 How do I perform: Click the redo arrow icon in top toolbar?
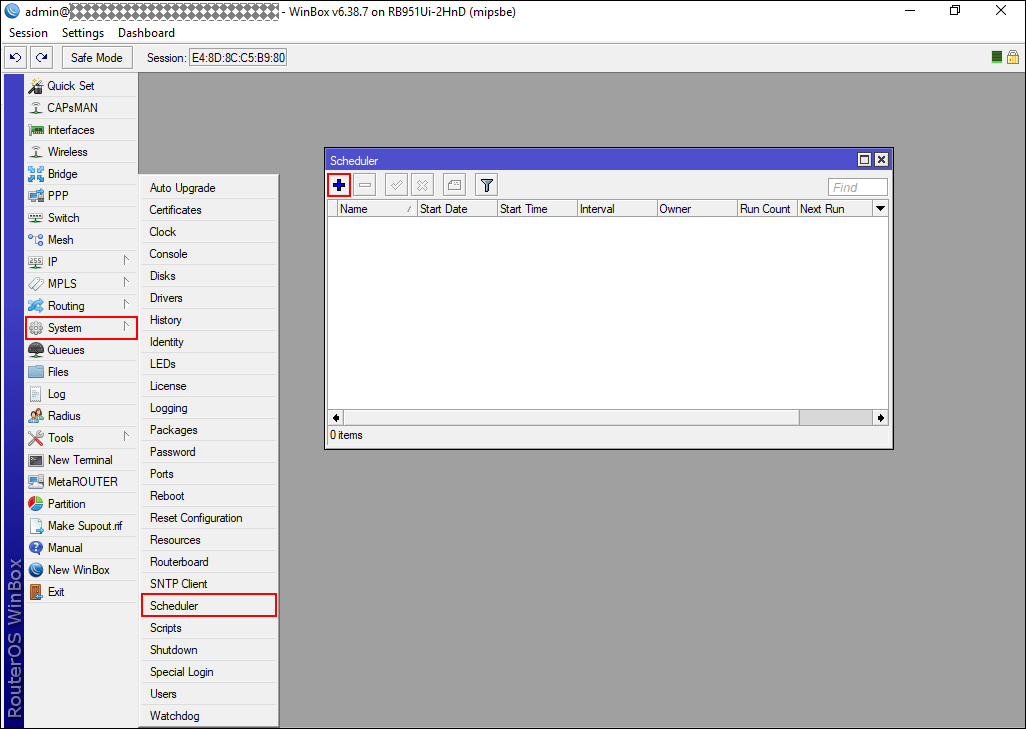[42, 58]
